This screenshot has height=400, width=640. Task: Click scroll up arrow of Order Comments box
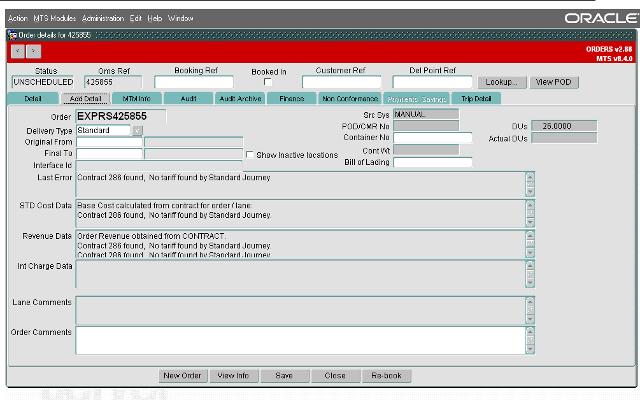click(530, 331)
